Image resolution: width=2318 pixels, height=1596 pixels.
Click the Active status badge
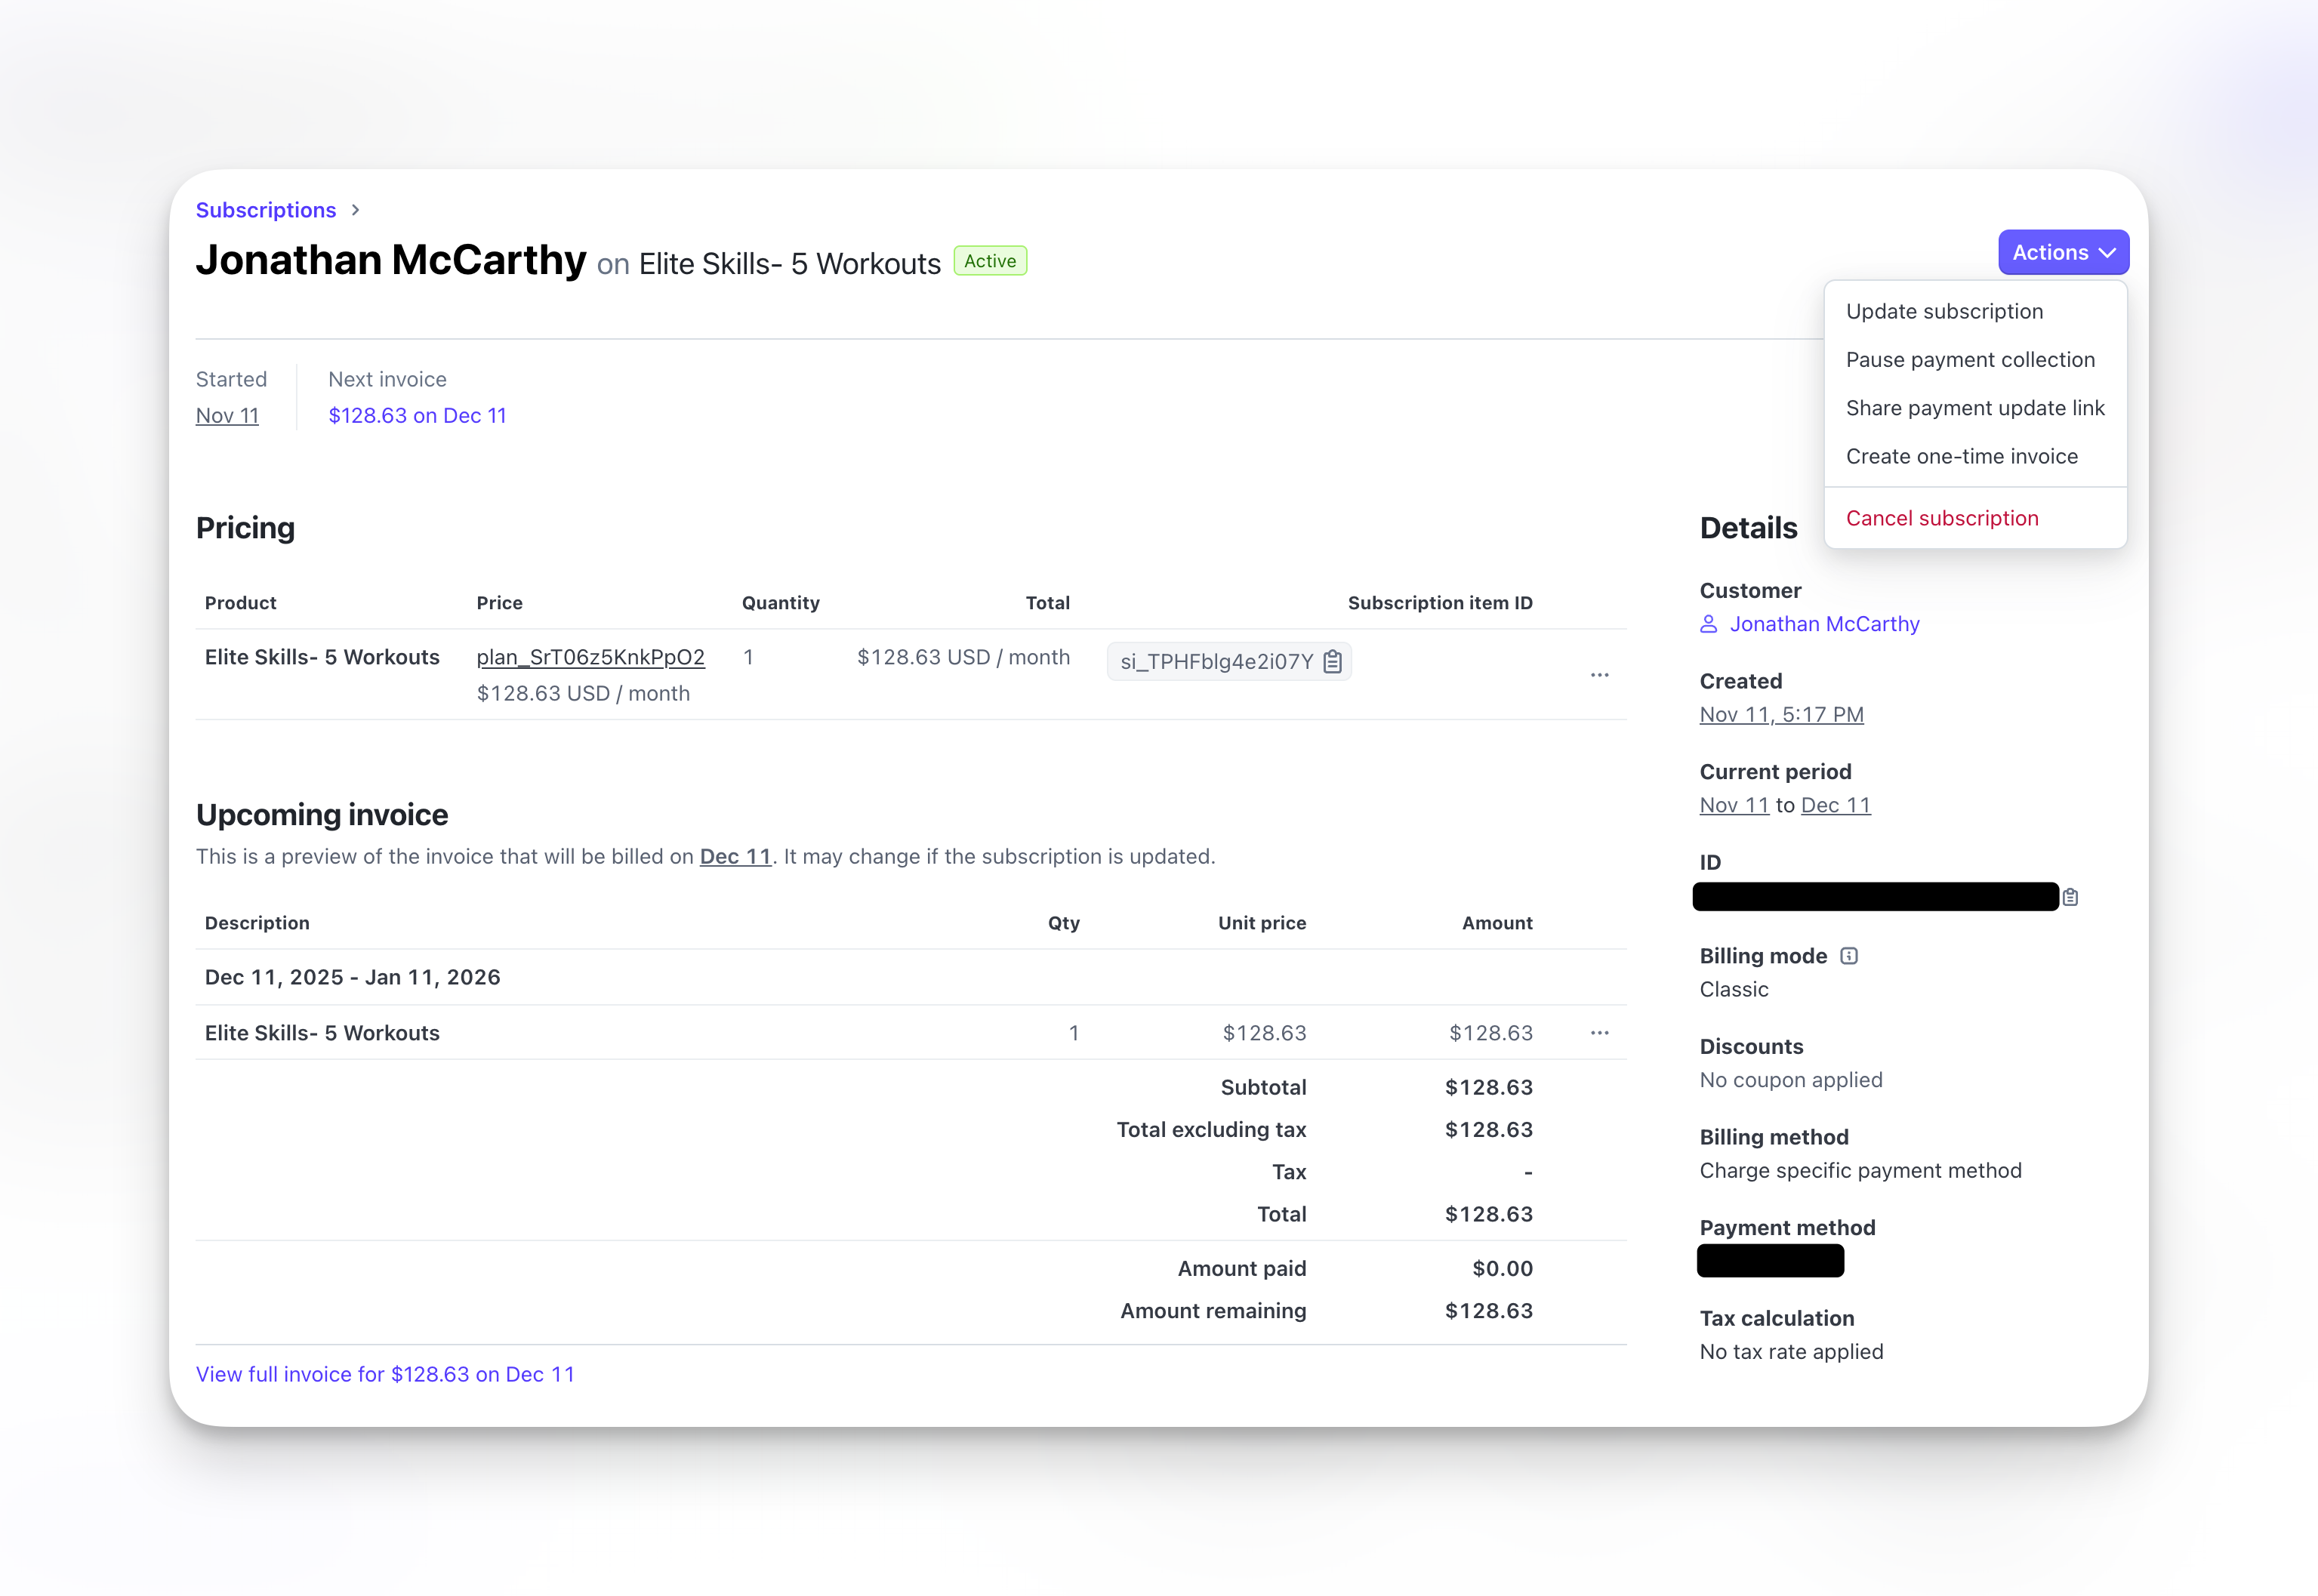click(990, 260)
